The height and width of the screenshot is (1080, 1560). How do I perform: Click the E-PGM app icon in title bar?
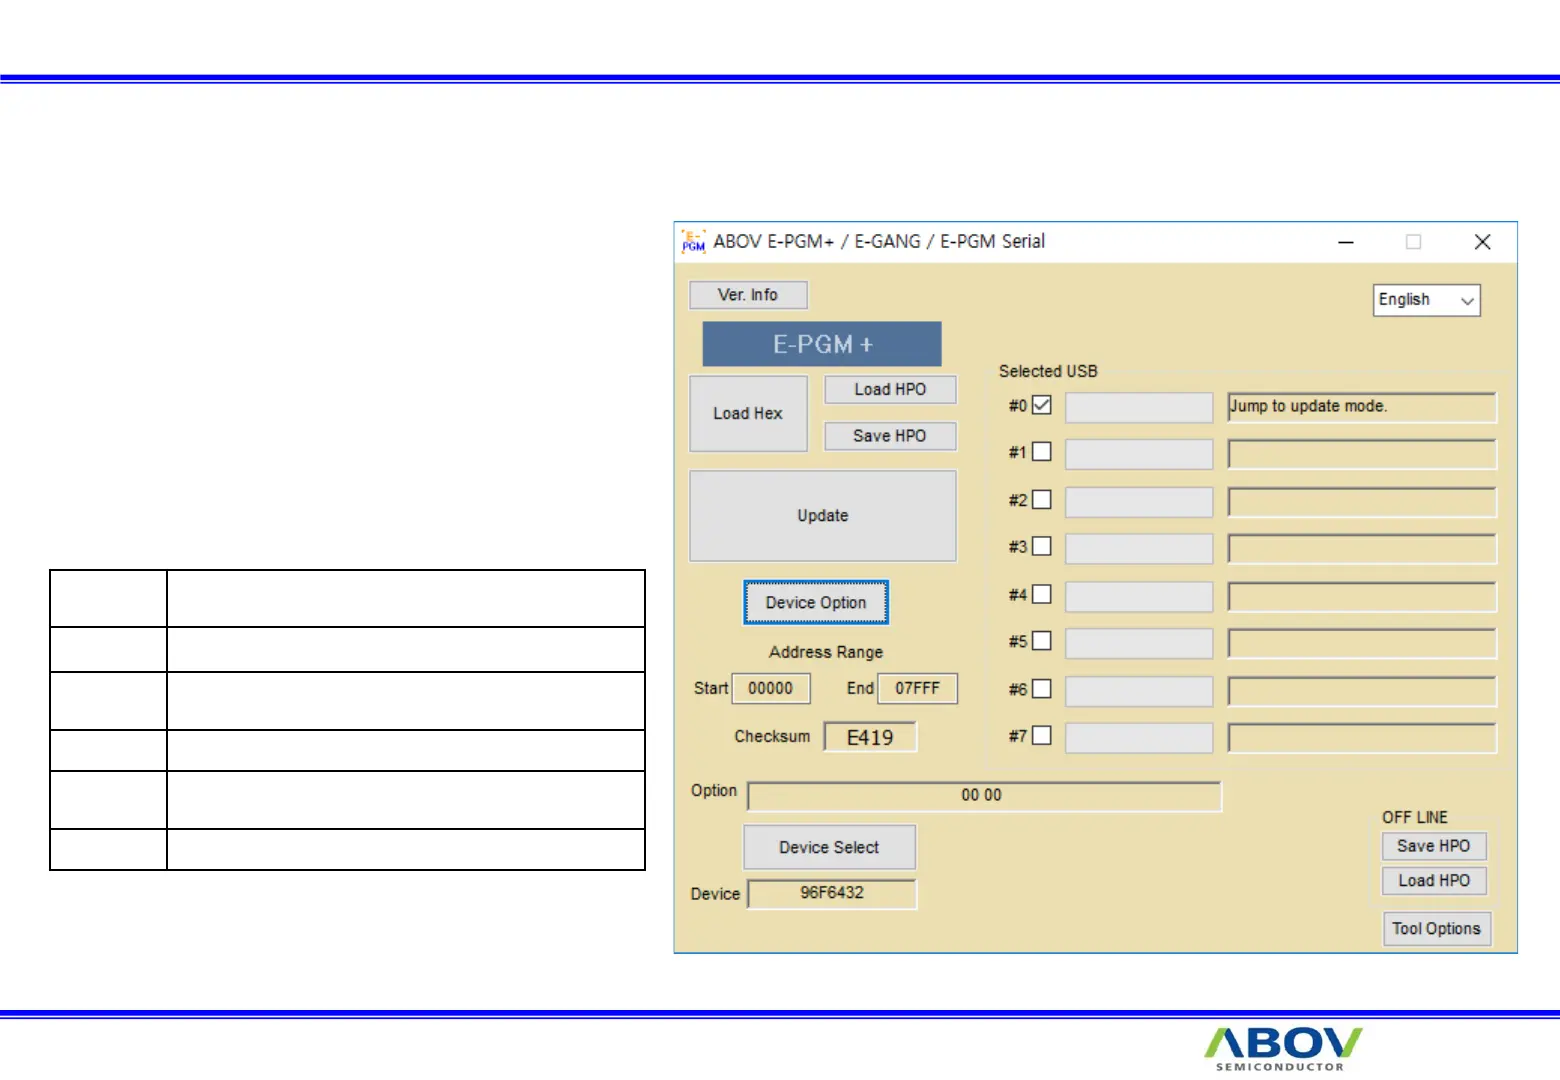[693, 242]
